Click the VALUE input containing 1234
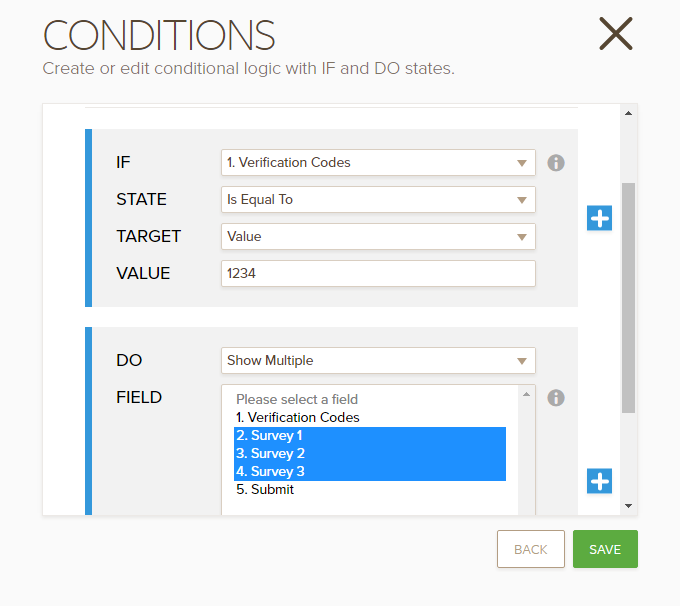This screenshot has height=606, width=680. (x=378, y=273)
